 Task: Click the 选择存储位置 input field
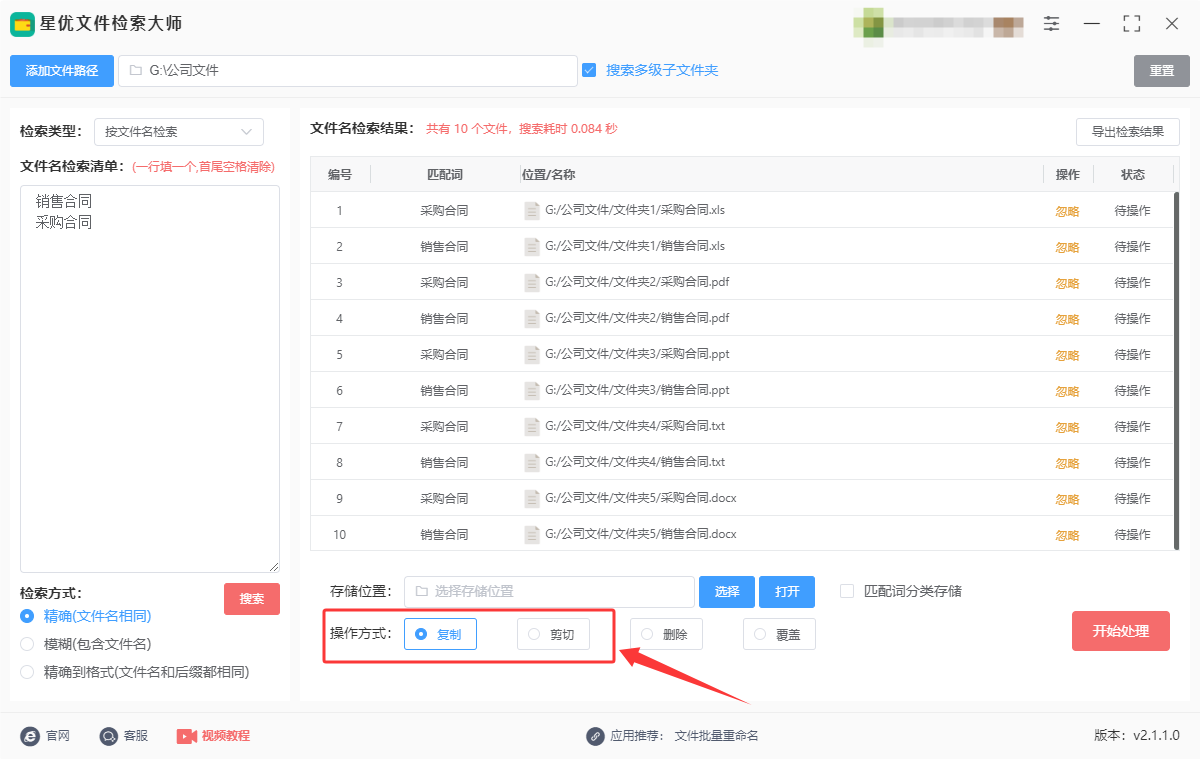pos(549,592)
